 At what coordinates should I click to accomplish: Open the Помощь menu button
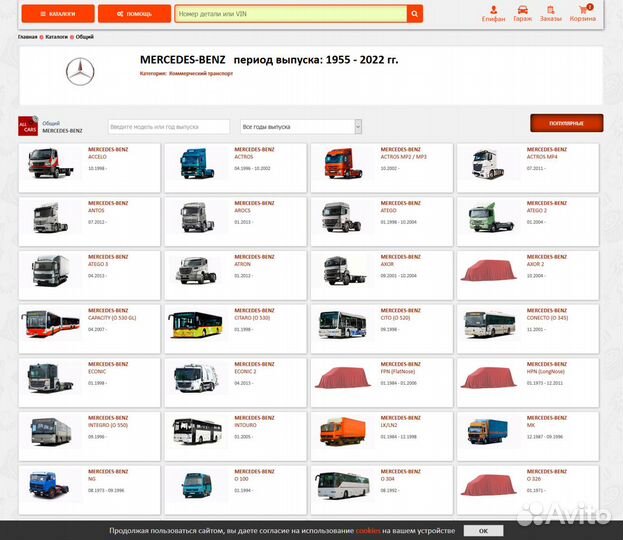click(134, 14)
